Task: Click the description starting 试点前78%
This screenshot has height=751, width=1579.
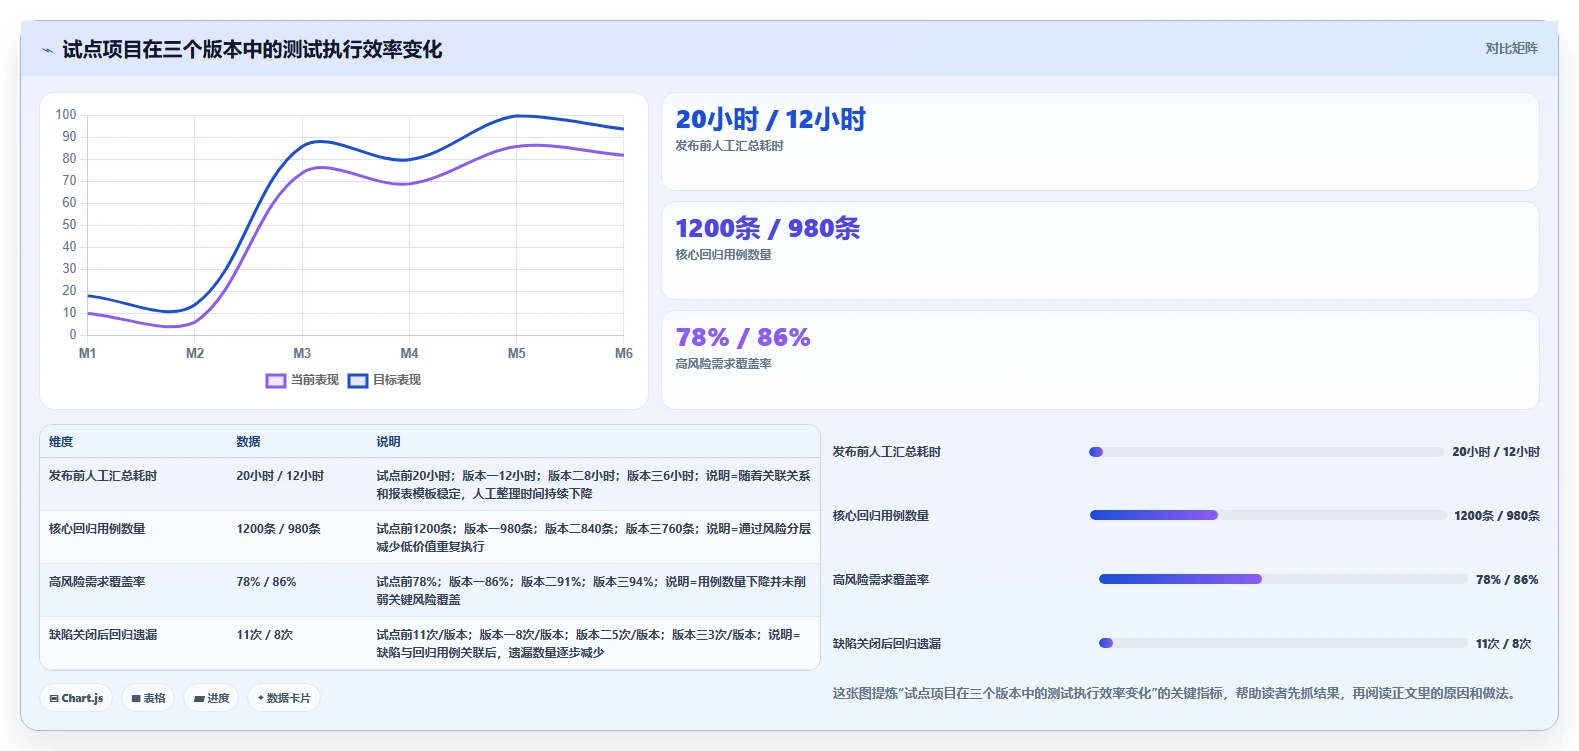Action: pos(591,591)
